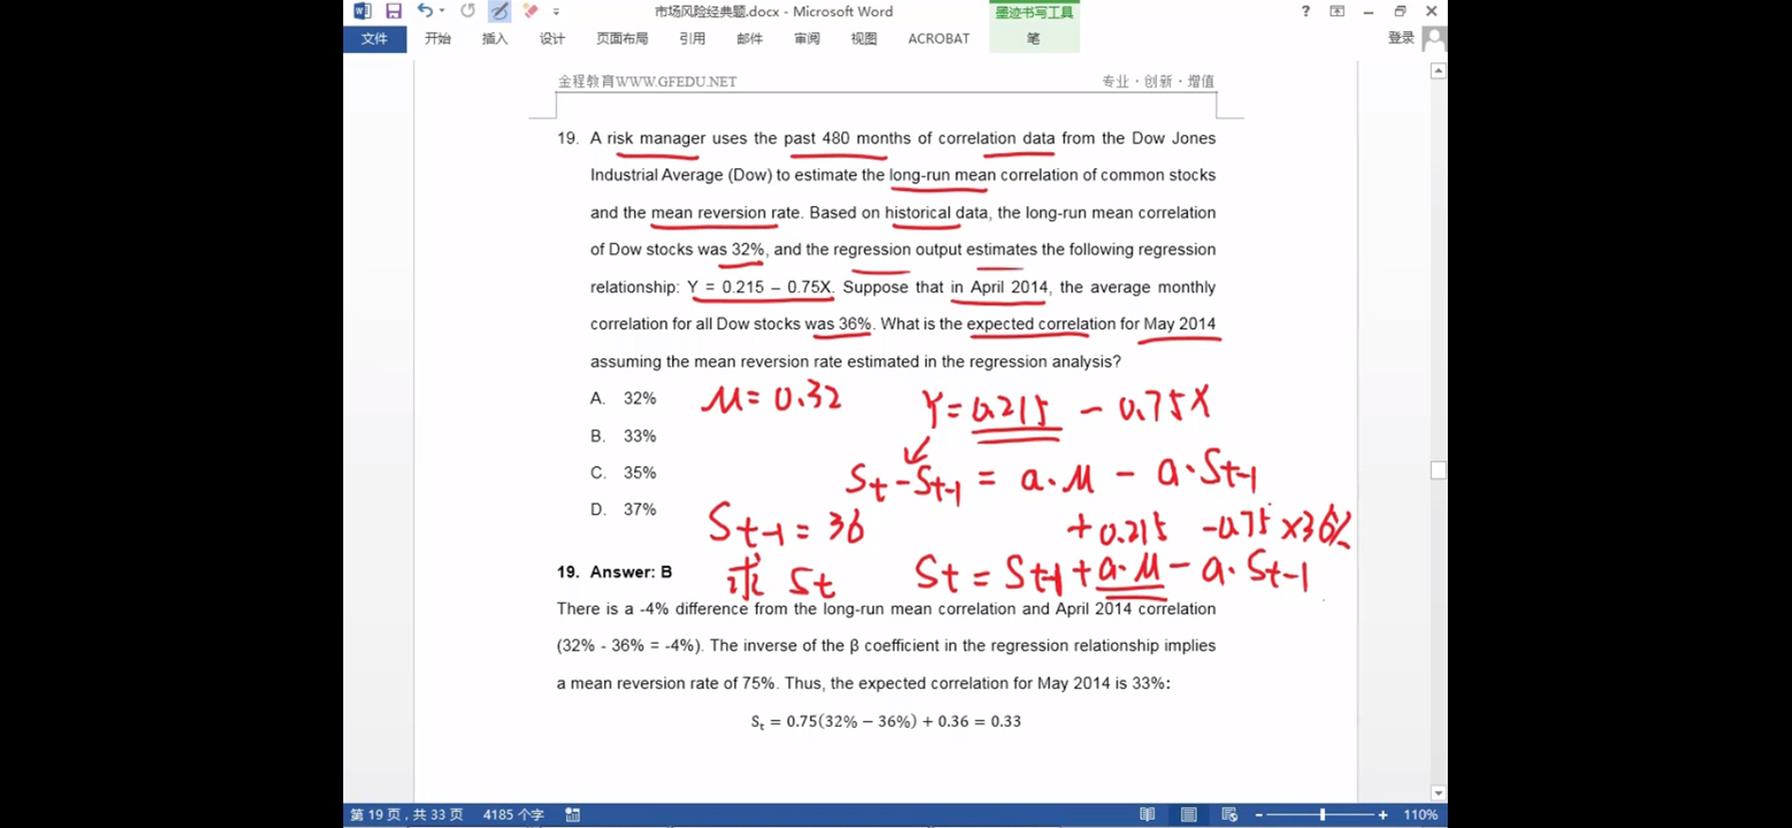The width and height of the screenshot is (1792, 828).
Task: Click the words 'mean reversion rate' in question
Action: pos(725,212)
